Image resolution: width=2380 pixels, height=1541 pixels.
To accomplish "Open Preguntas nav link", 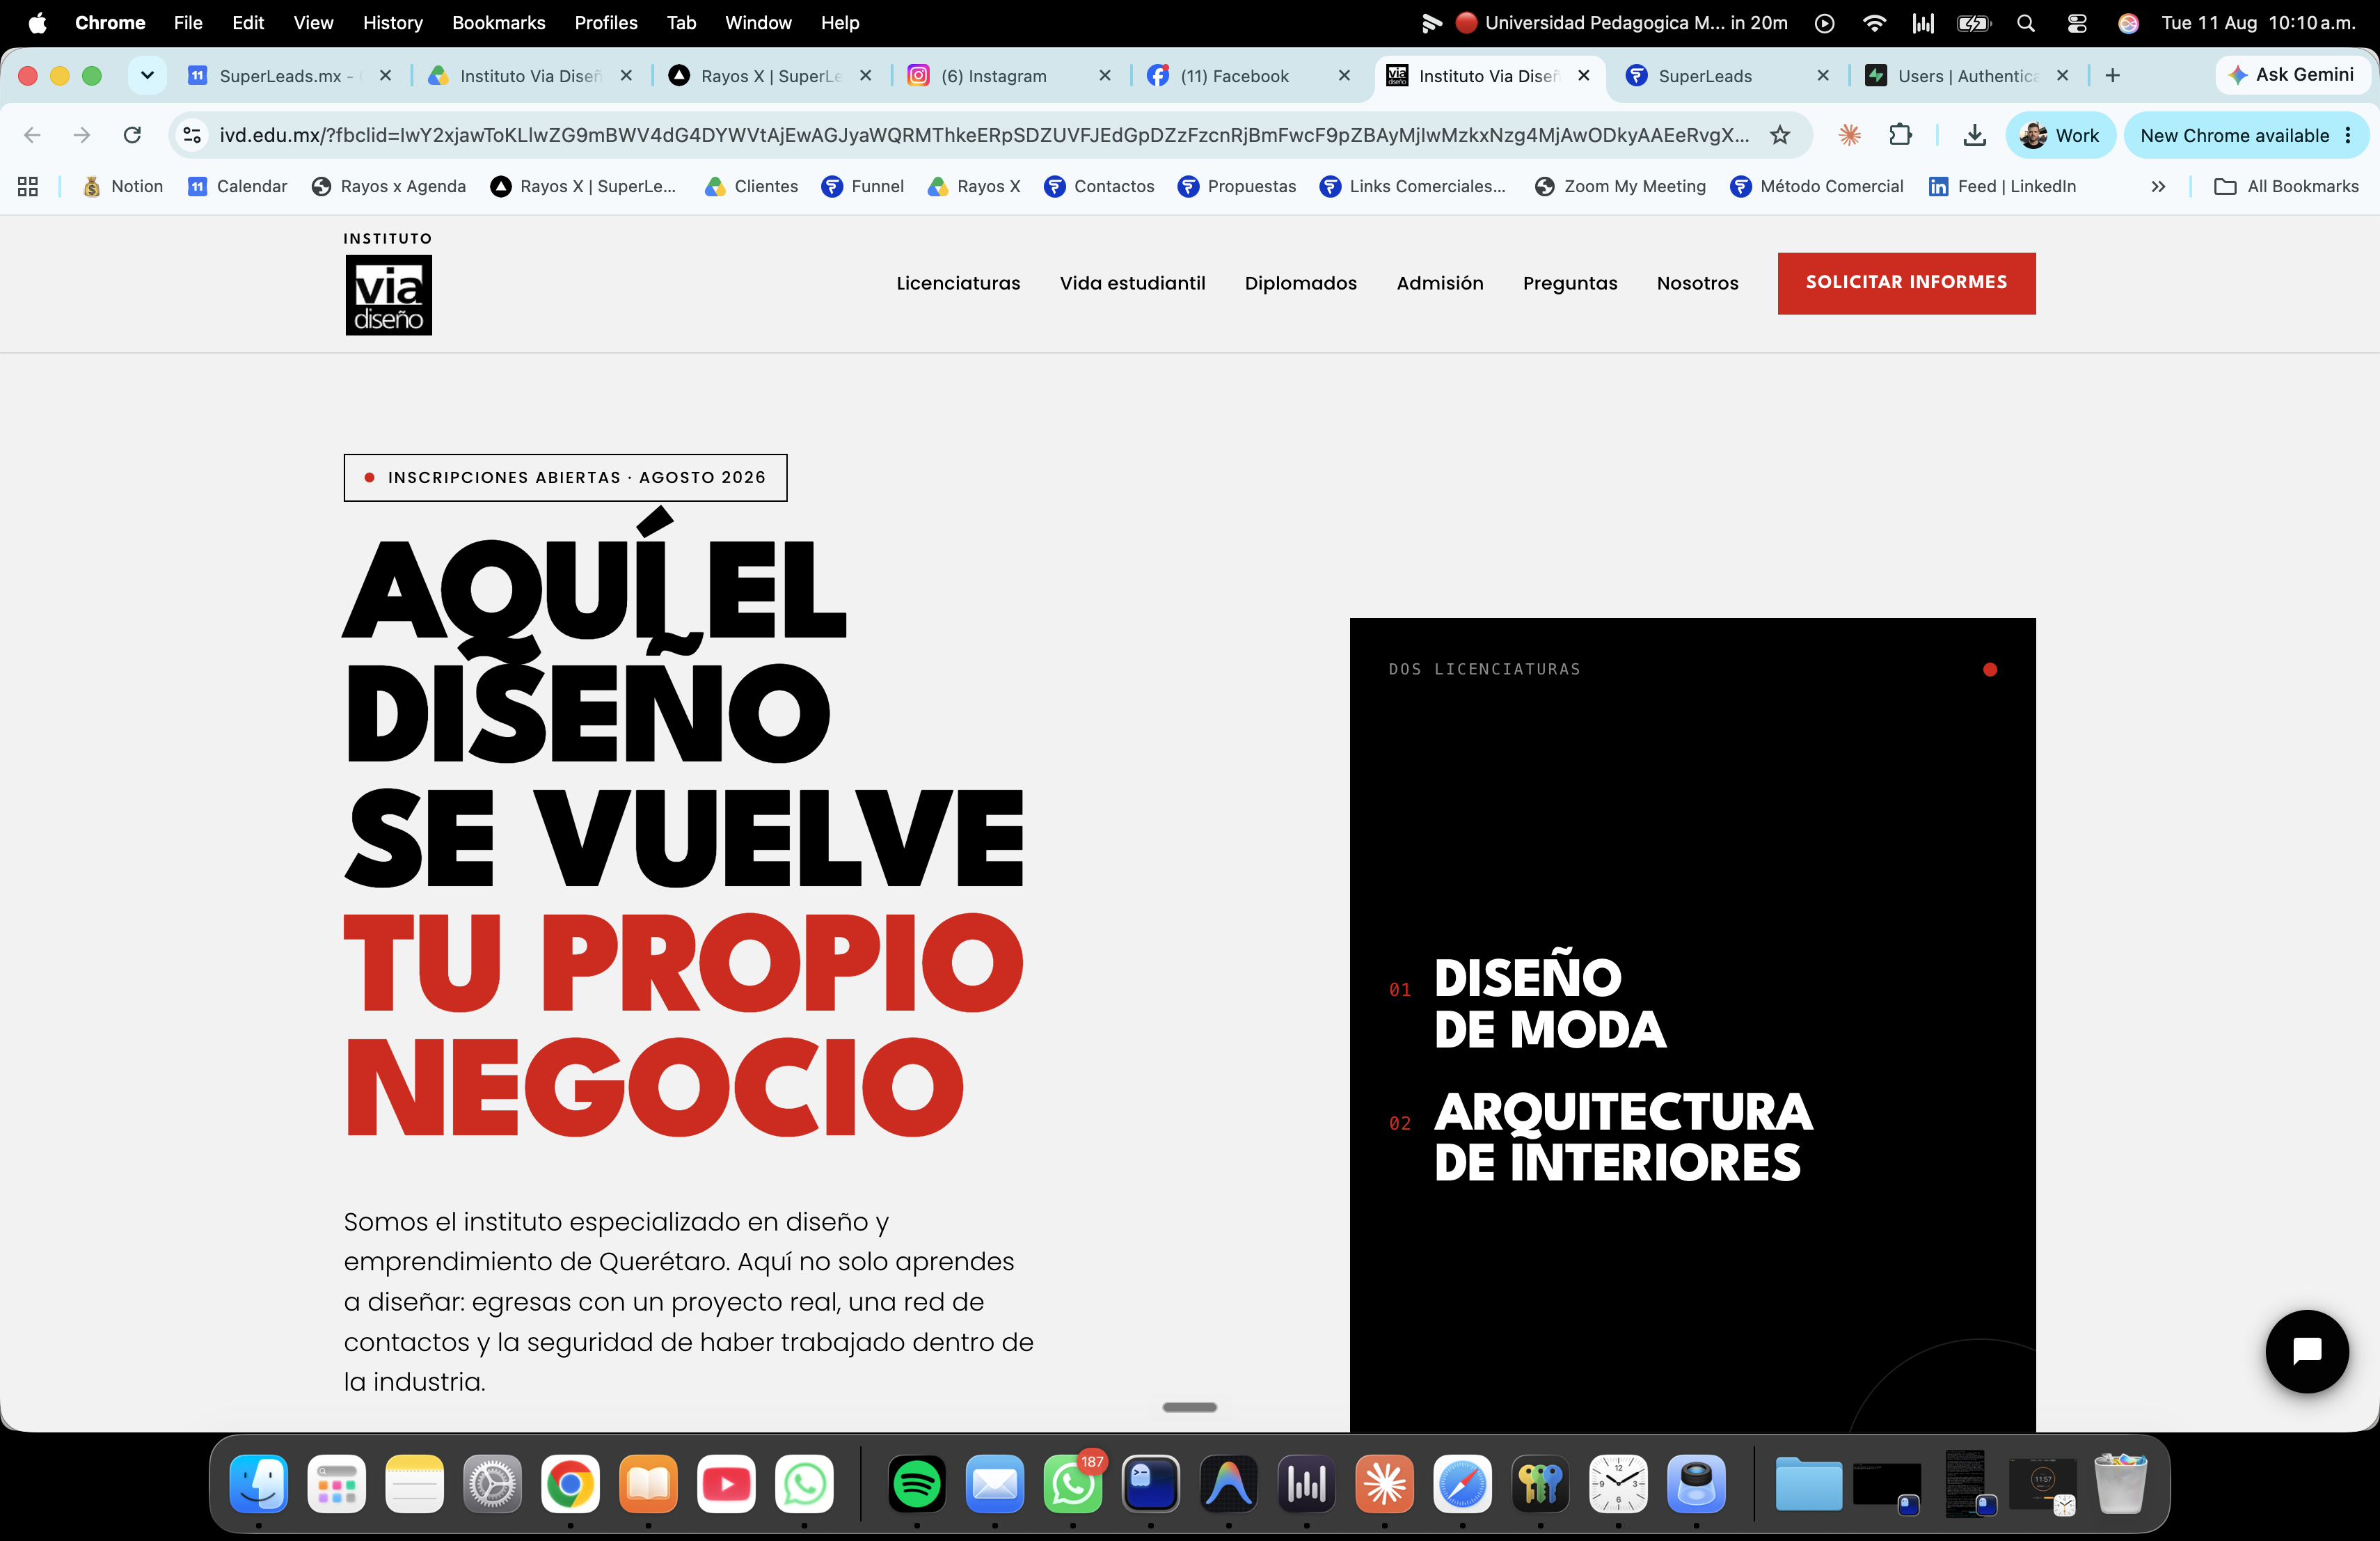I will tap(1570, 283).
